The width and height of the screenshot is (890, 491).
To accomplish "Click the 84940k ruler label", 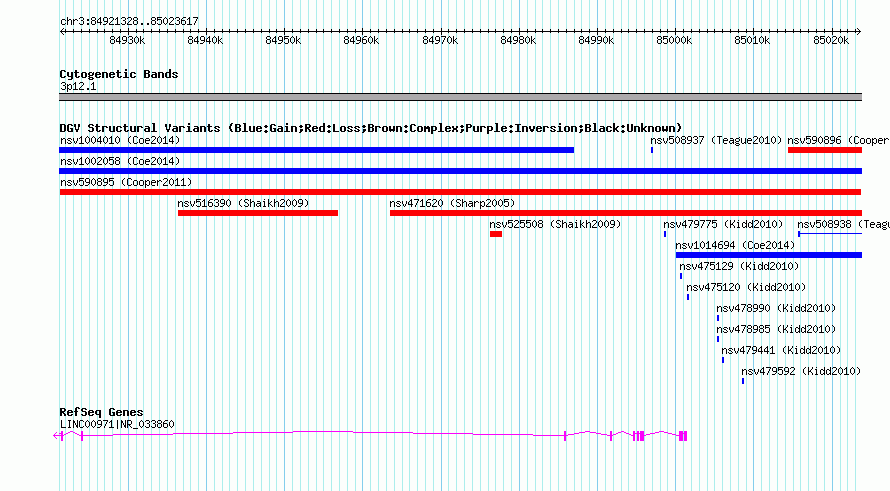I will (x=205, y=40).
